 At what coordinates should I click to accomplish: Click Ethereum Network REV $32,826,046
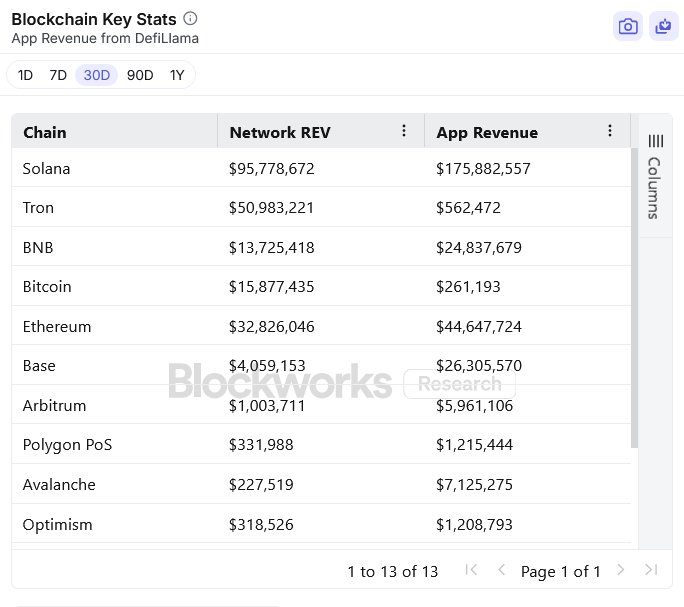271,326
